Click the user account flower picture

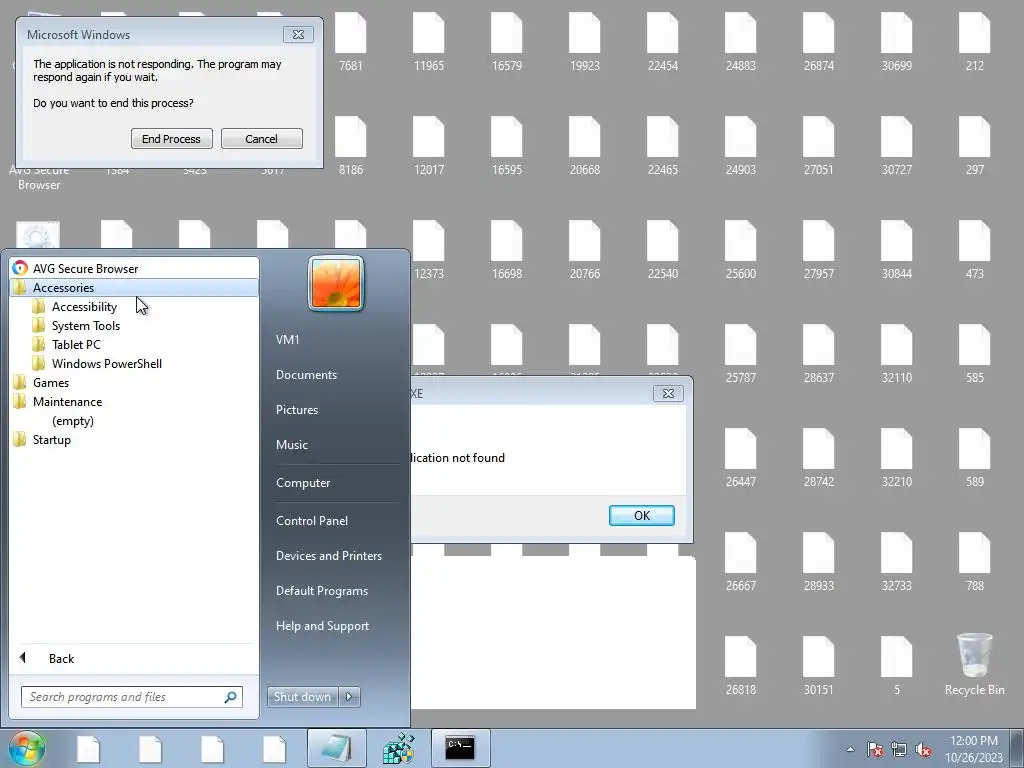[x=336, y=283]
